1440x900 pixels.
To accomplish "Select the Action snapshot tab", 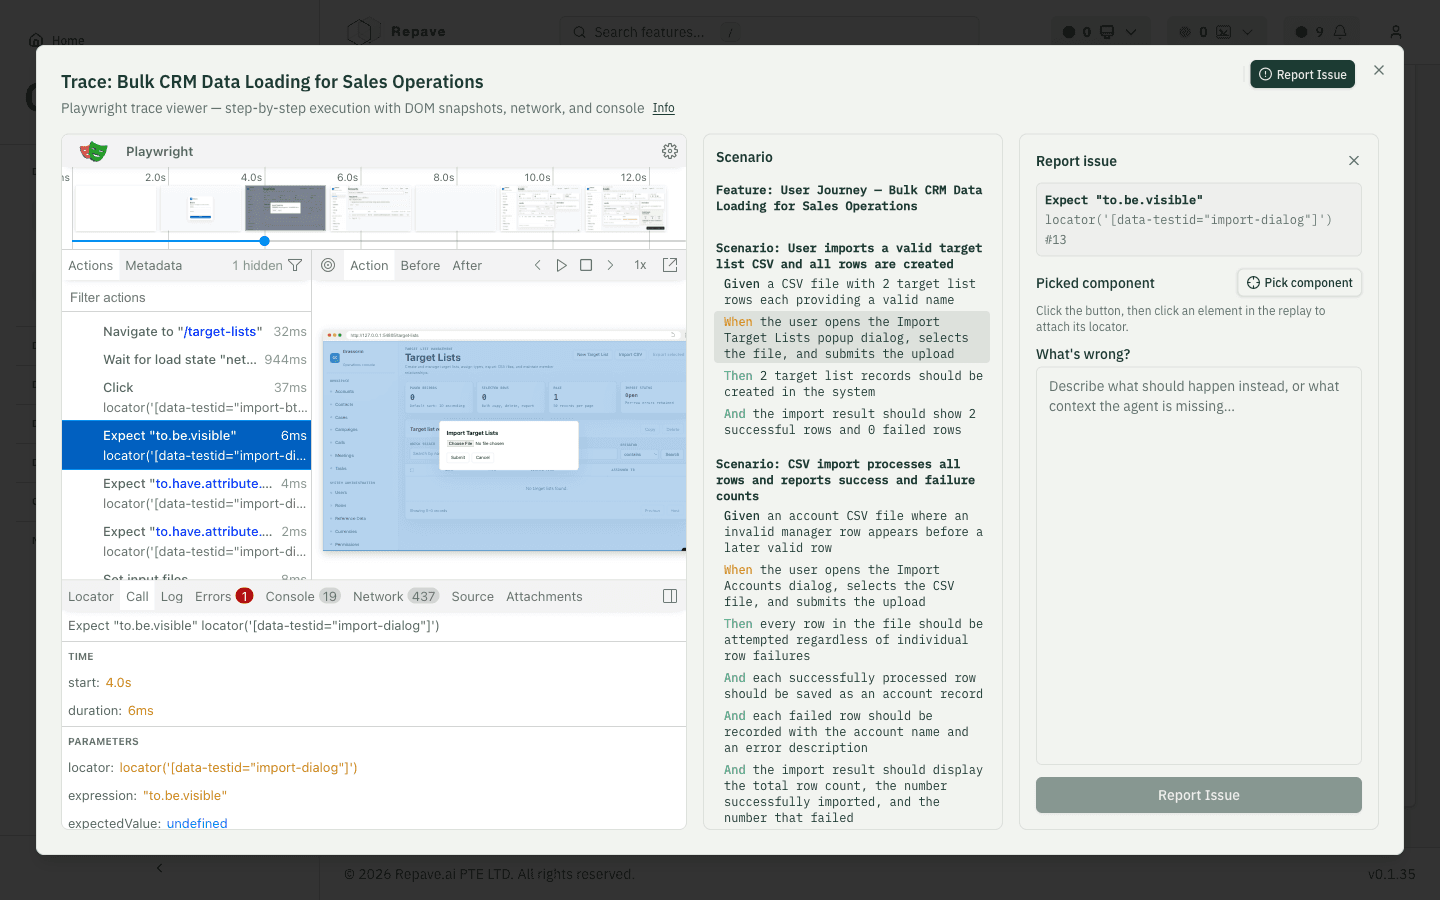I will 369,265.
